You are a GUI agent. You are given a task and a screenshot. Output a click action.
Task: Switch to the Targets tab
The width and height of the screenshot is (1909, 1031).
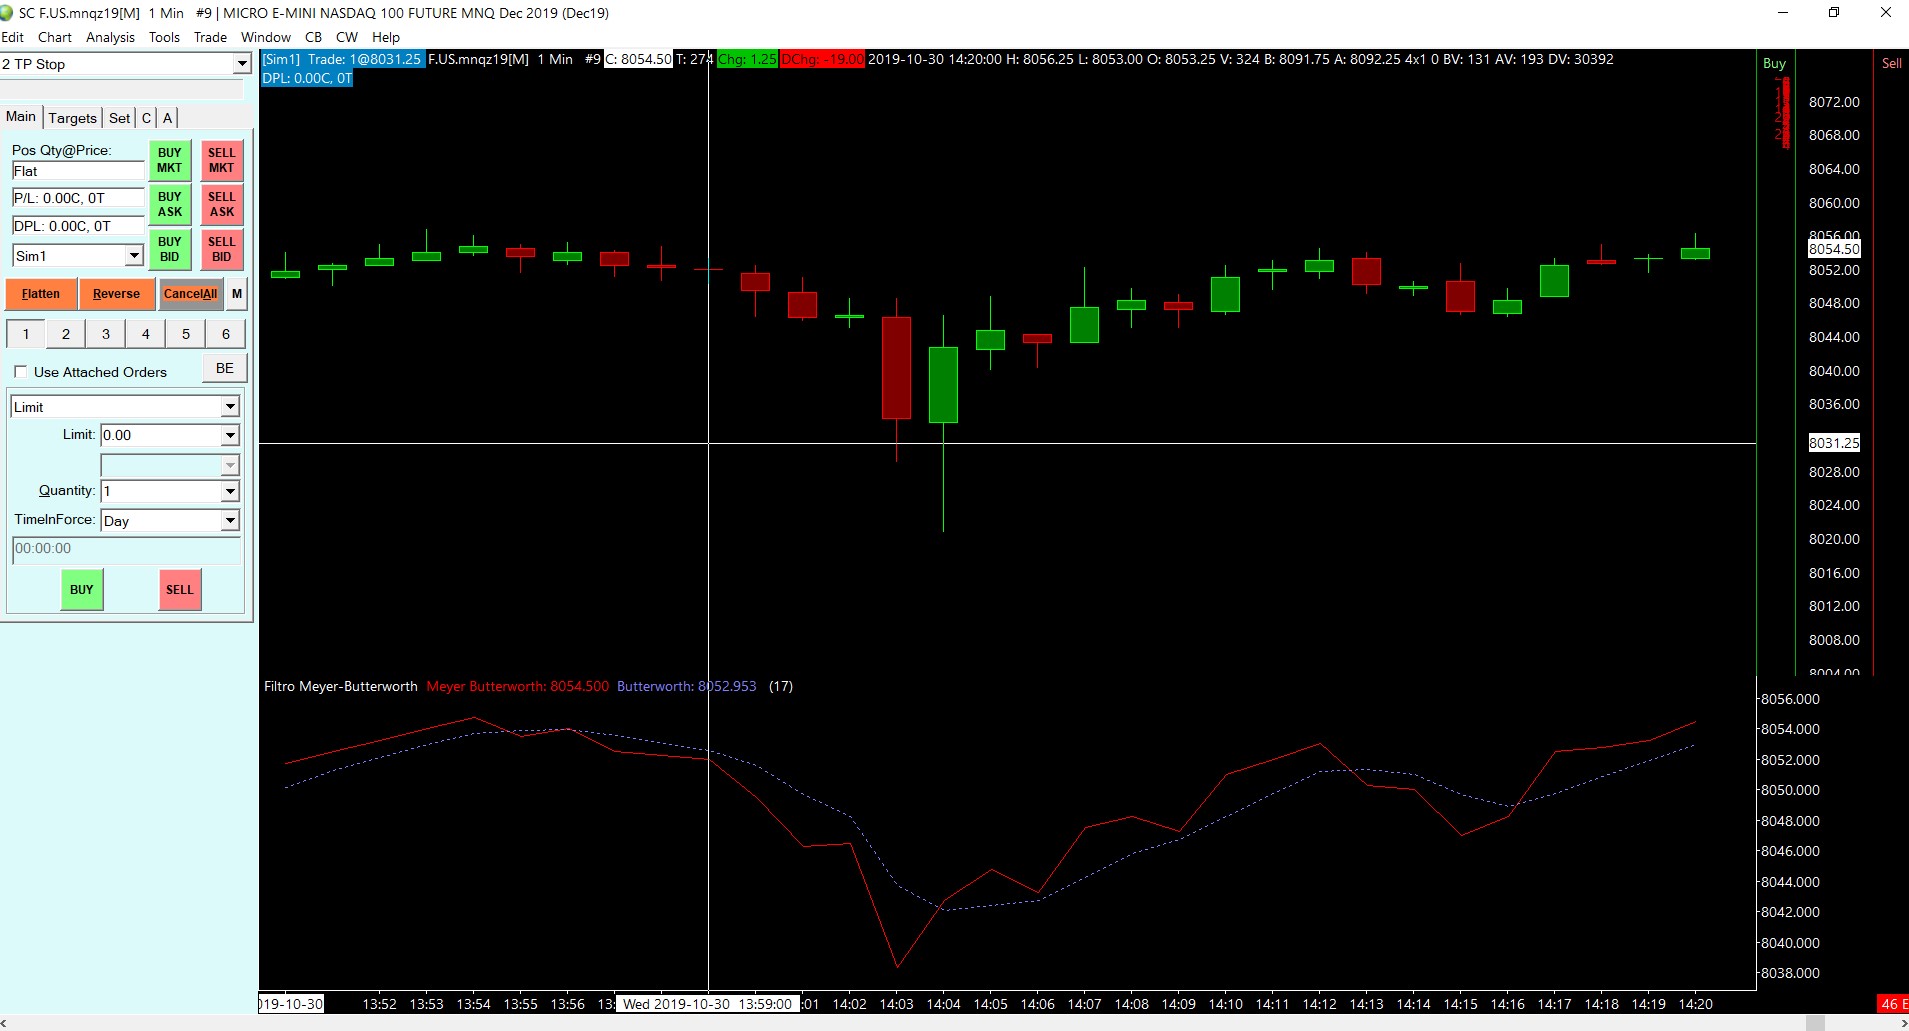[x=73, y=118]
